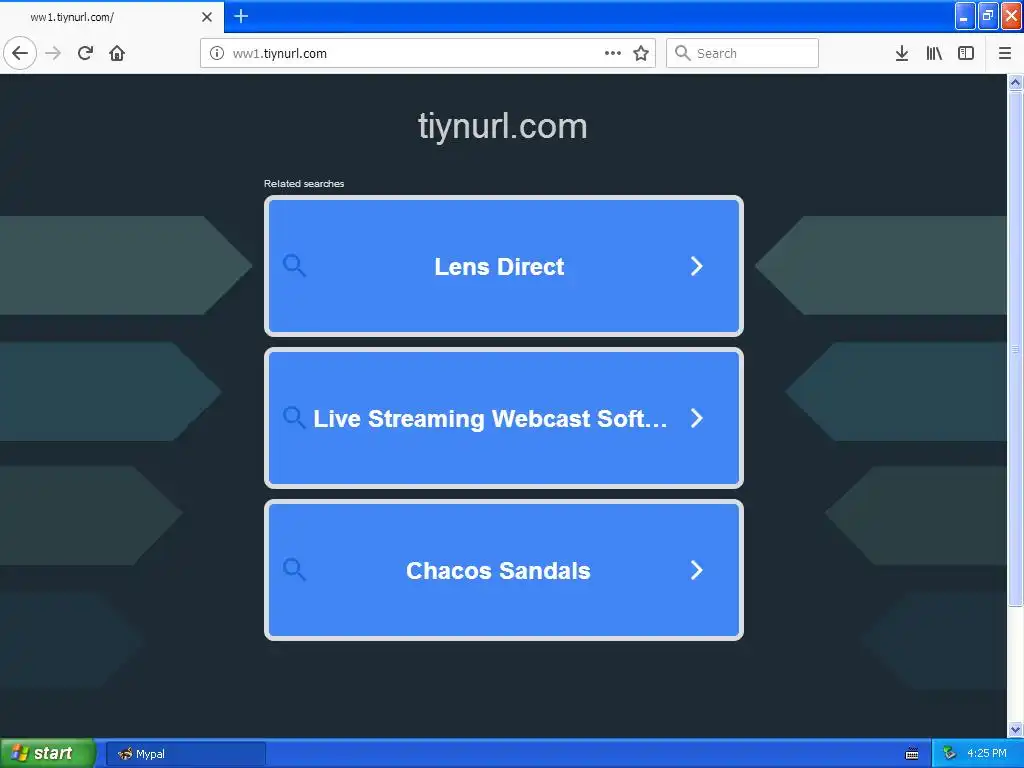The width and height of the screenshot is (1024, 768).
Task: Open the Windows start menu
Action: click(x=47, y=753)
